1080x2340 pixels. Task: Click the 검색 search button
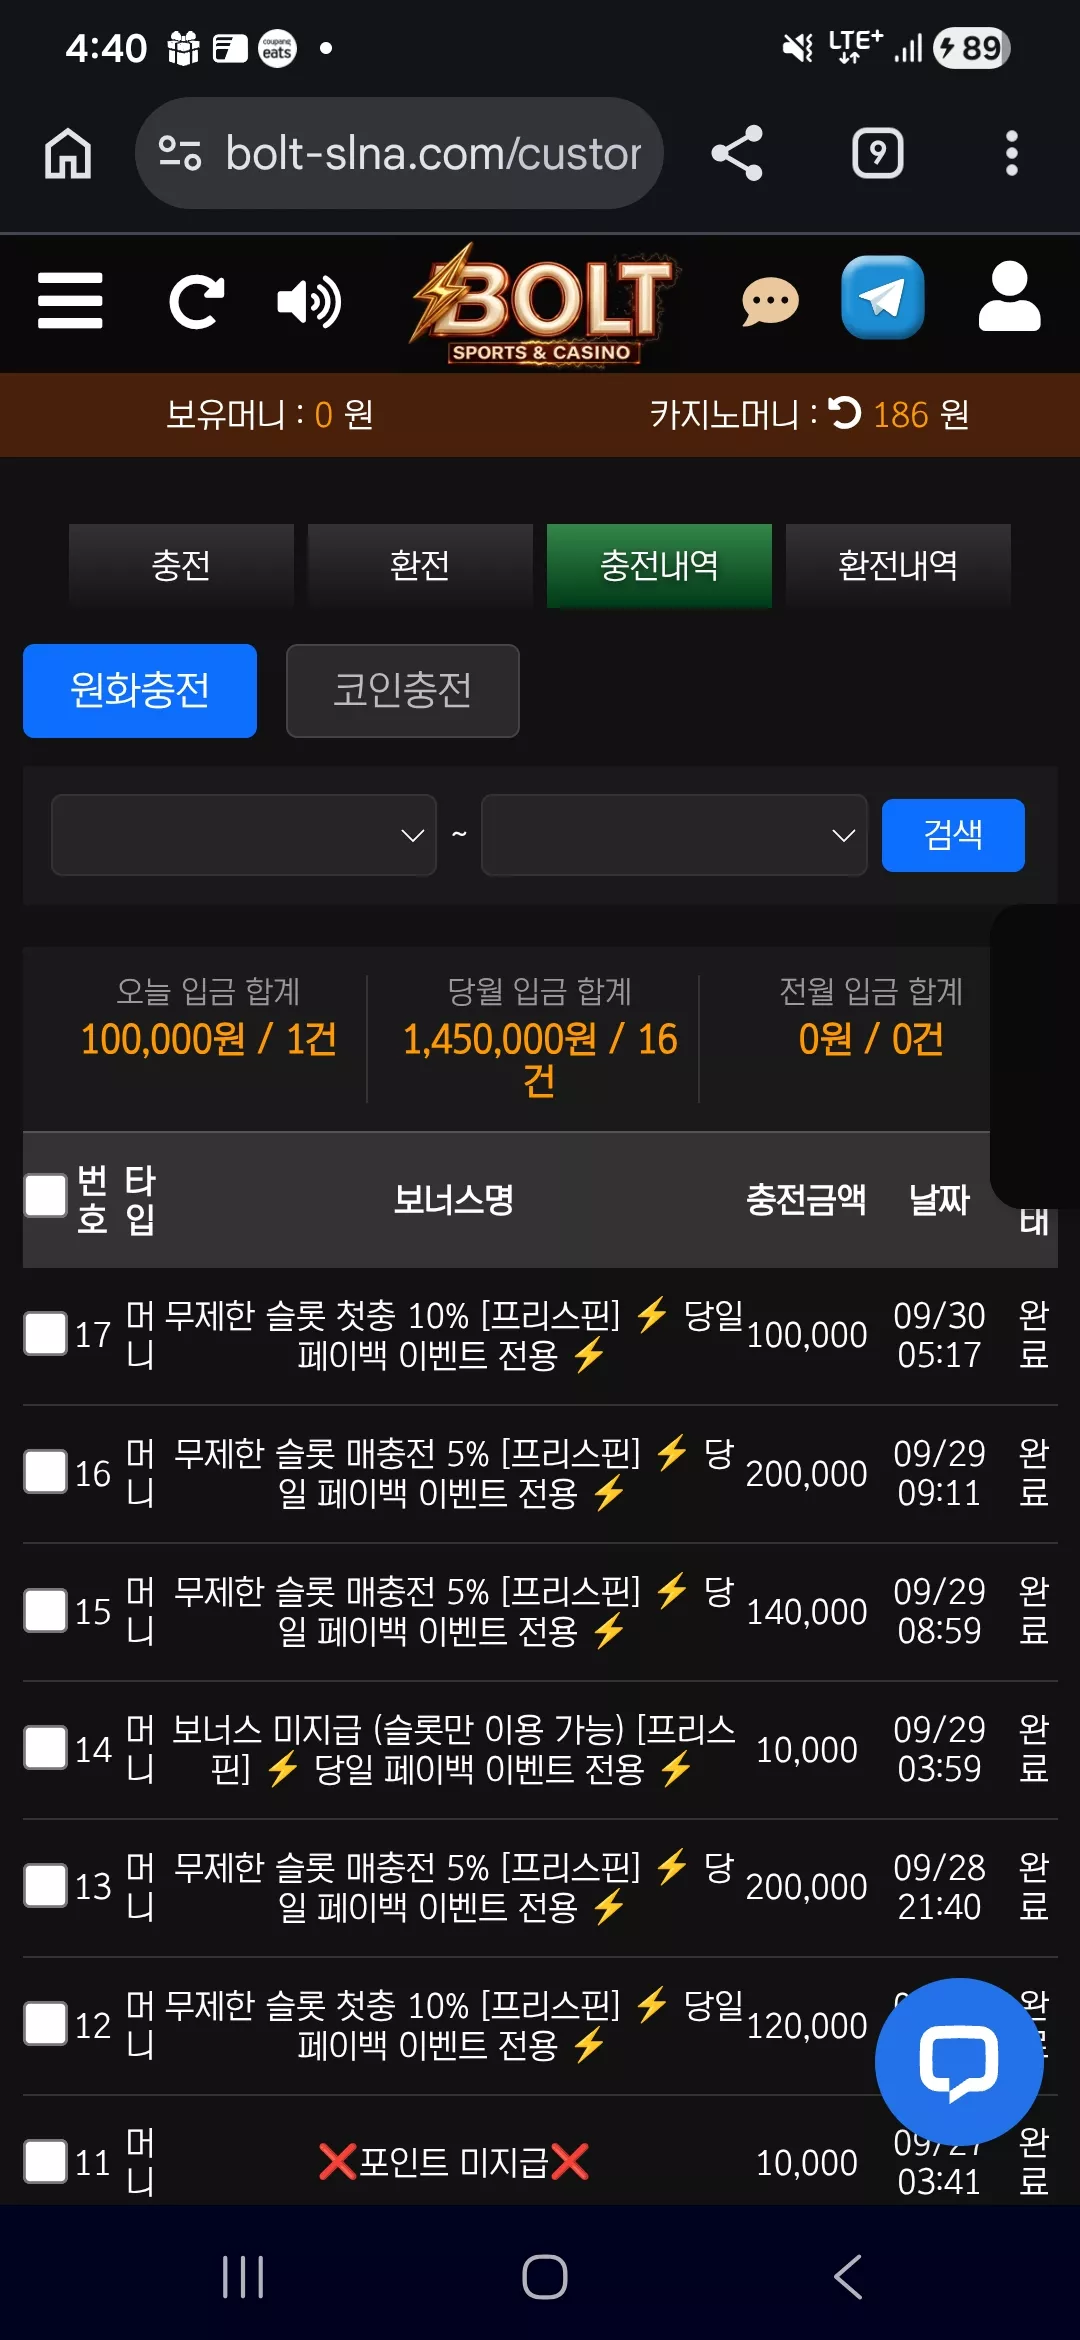point(953,835)
